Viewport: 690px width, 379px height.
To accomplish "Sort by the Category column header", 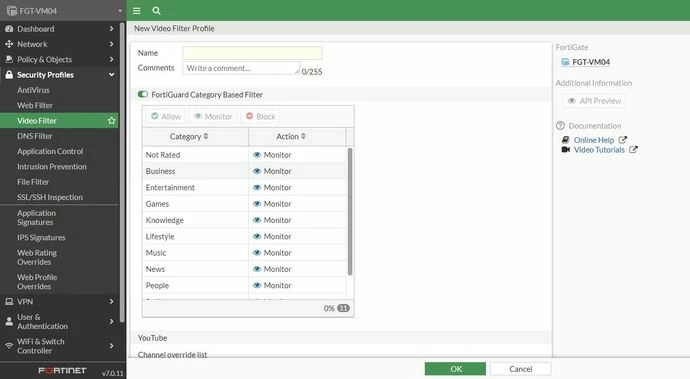I will tap(195, 137).
